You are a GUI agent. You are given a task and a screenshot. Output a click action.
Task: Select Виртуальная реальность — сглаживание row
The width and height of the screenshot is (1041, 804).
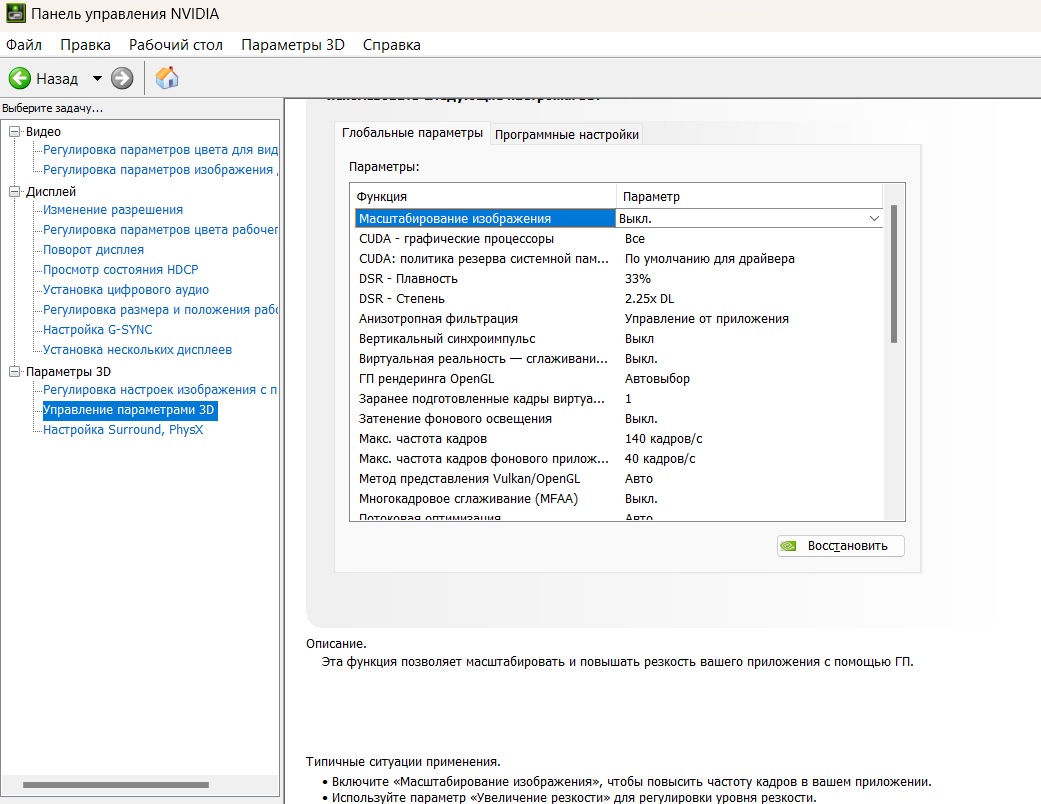pyautogui.click(x=619, y=359)
